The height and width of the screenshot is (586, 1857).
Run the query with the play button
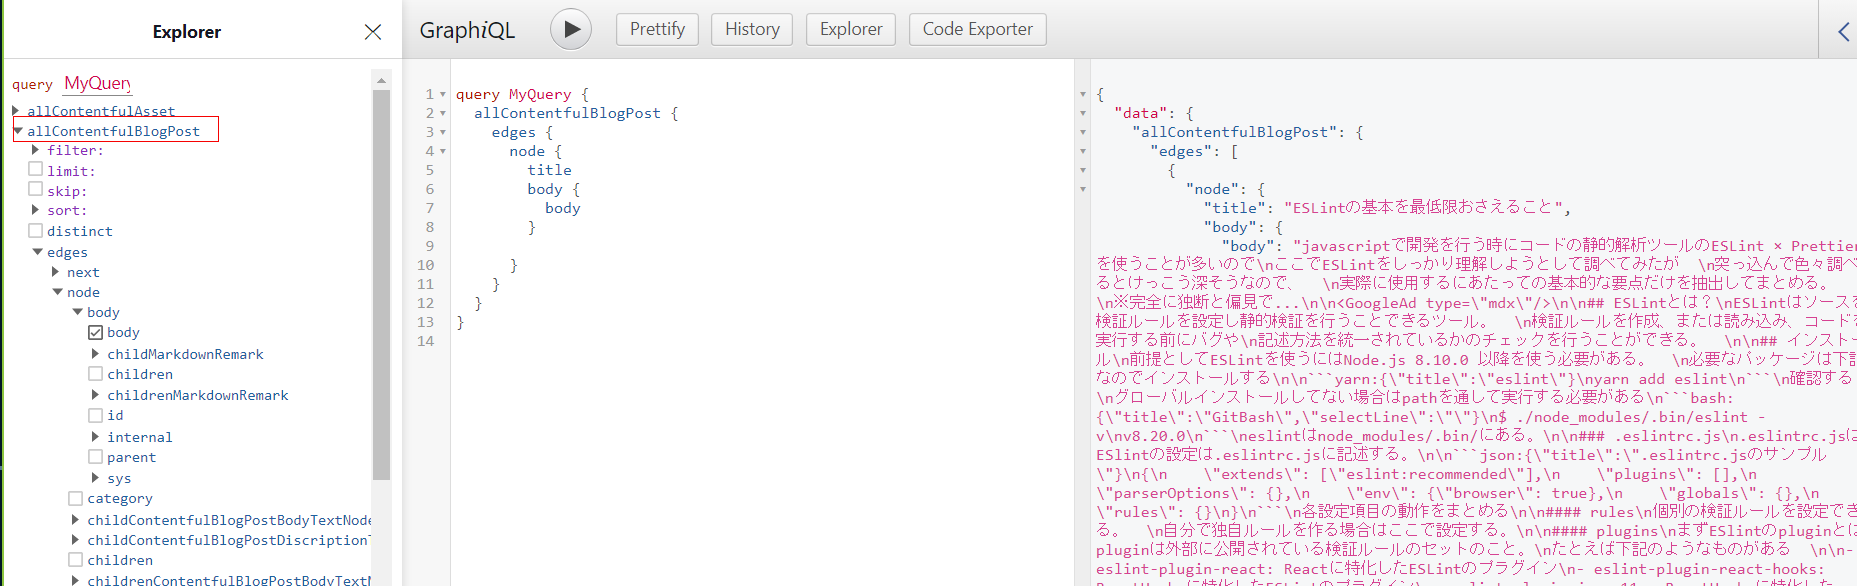pos(571,29)
